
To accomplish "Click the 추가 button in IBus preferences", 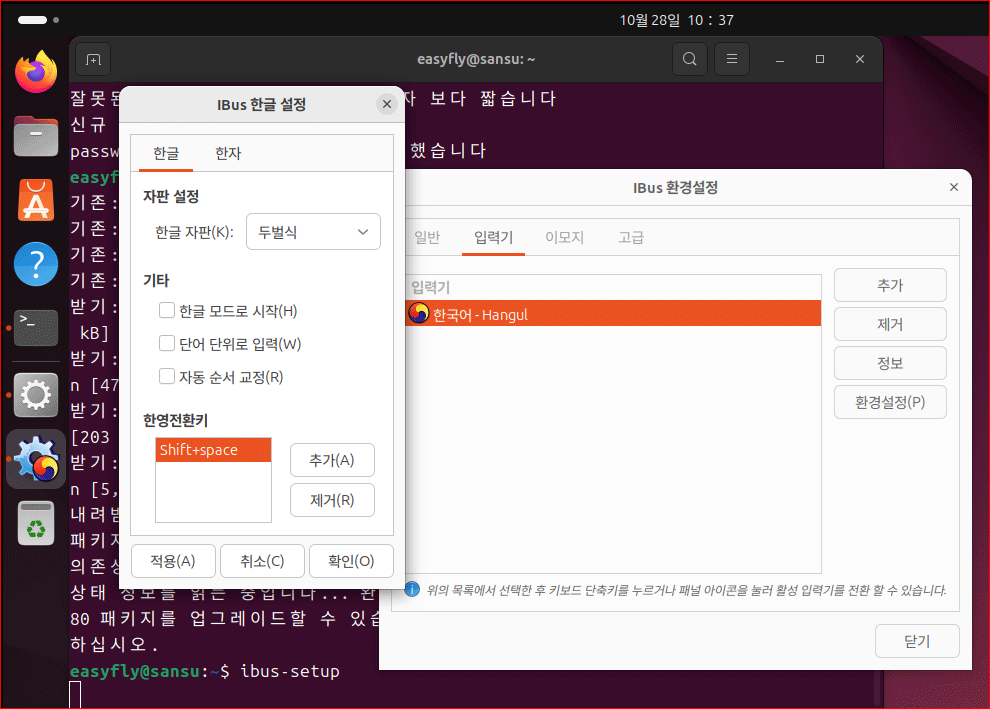I will 890,285.
